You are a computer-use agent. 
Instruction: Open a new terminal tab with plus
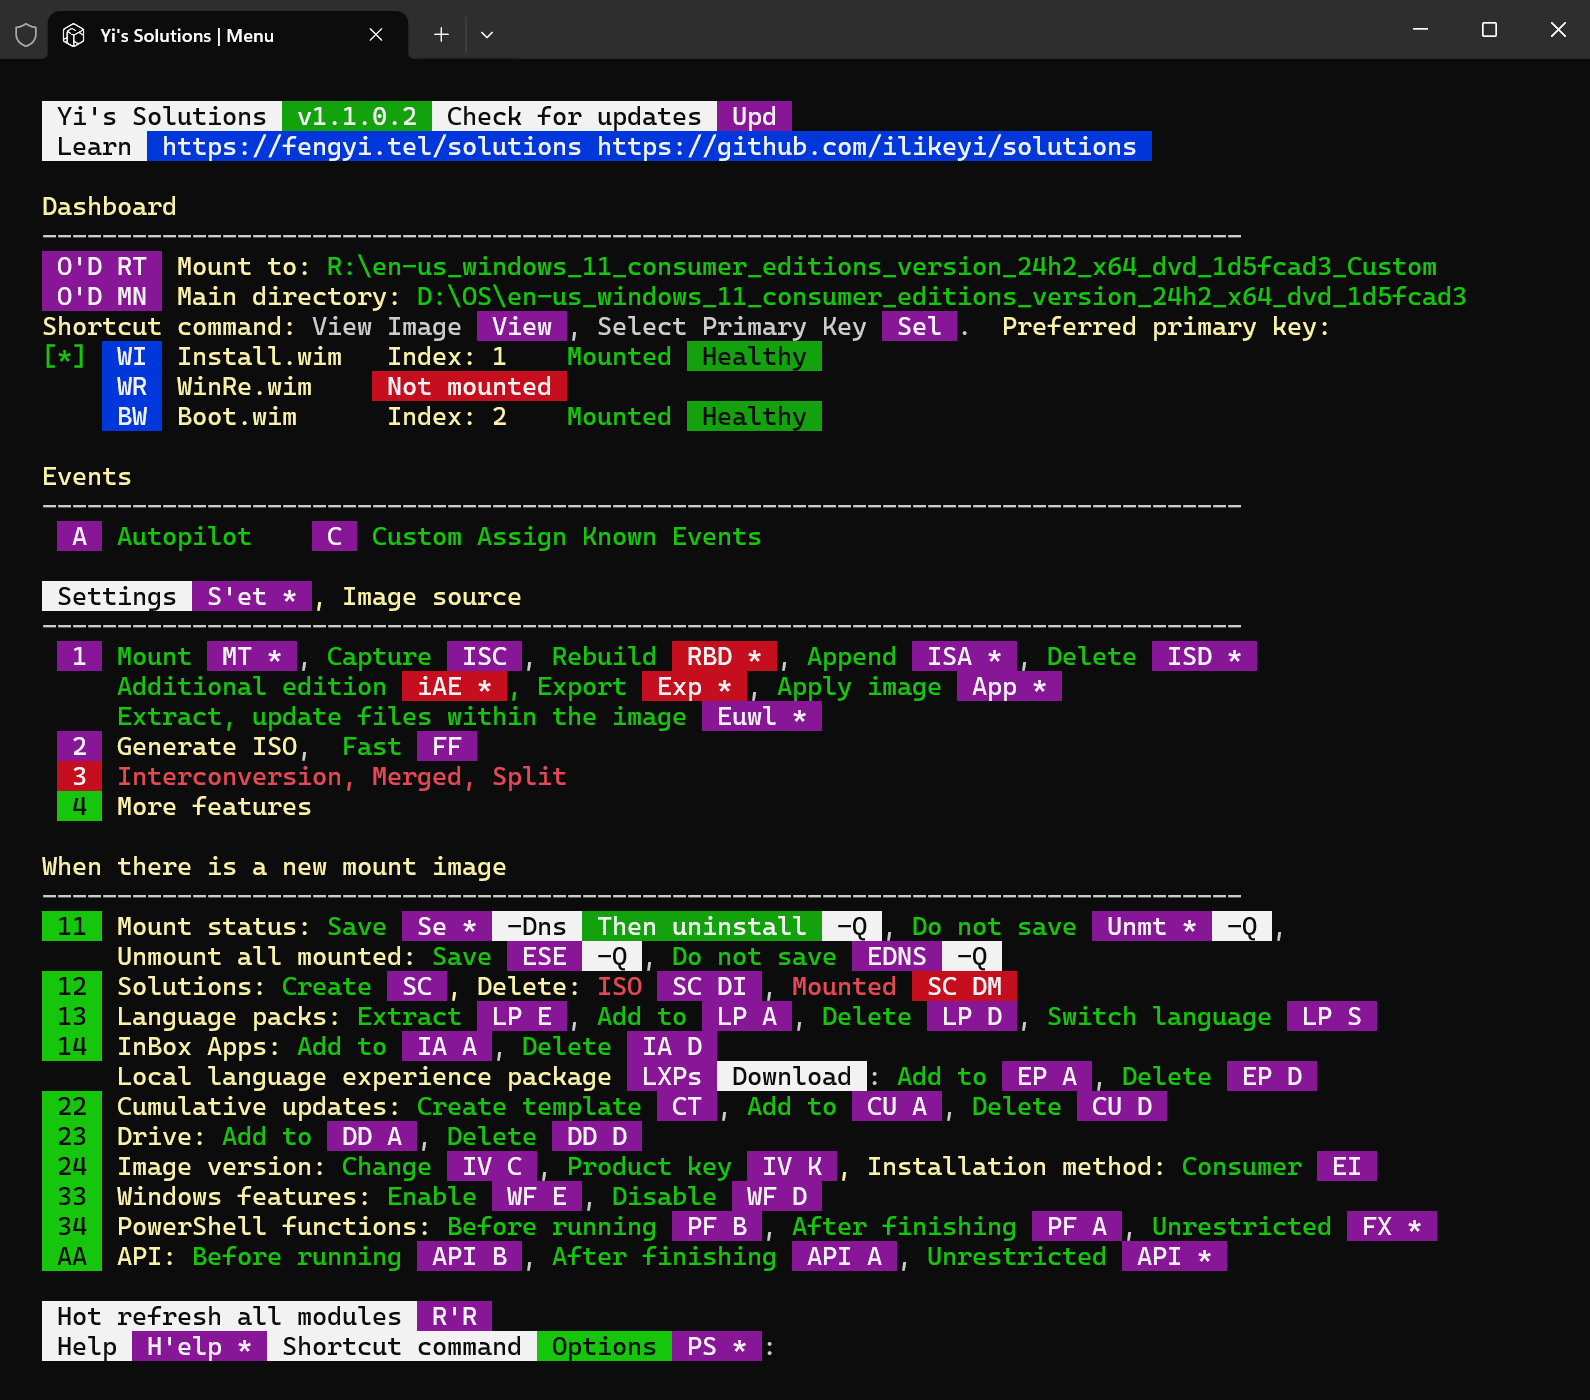pos(441,35)
